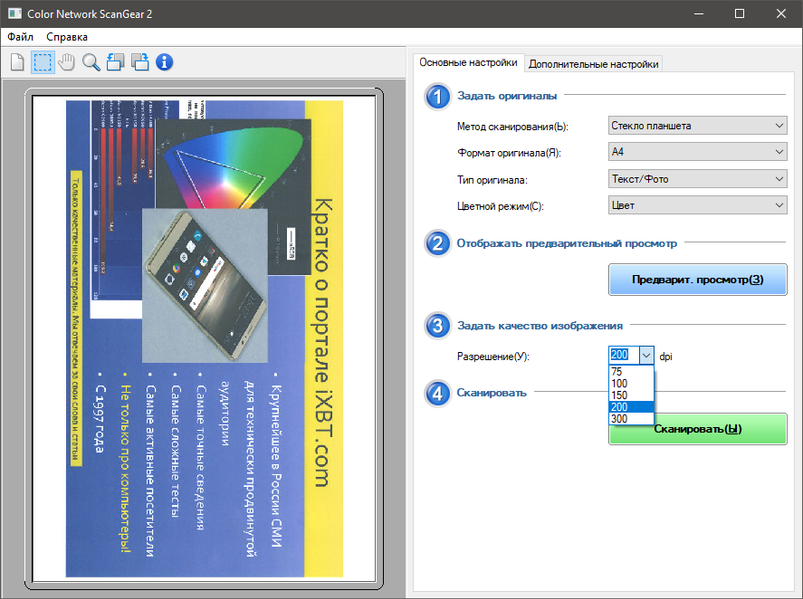Open the Тип оригинала Текст/Фото dropdown
Image resolution: width=803 pixels, height=599 pixels.
pyautogui.click(x=698, y=179)
